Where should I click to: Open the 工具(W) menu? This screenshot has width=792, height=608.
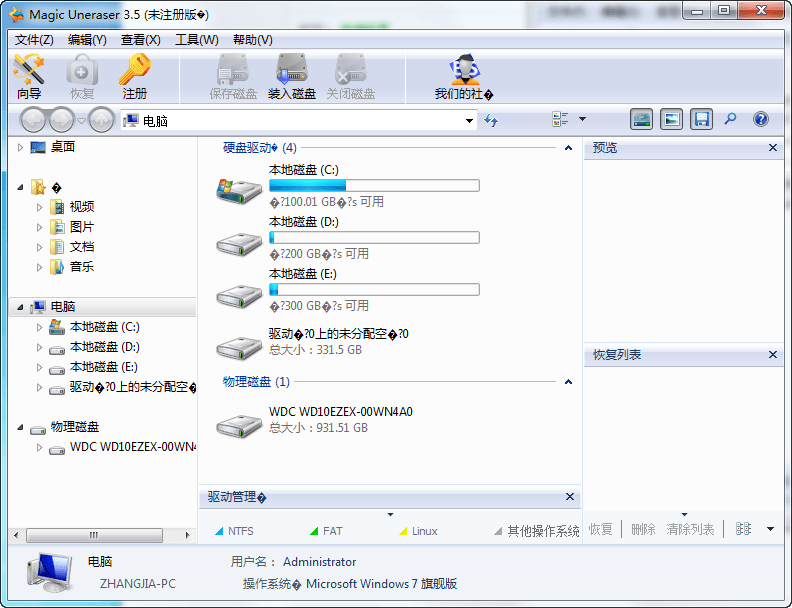tap(196, 40)
